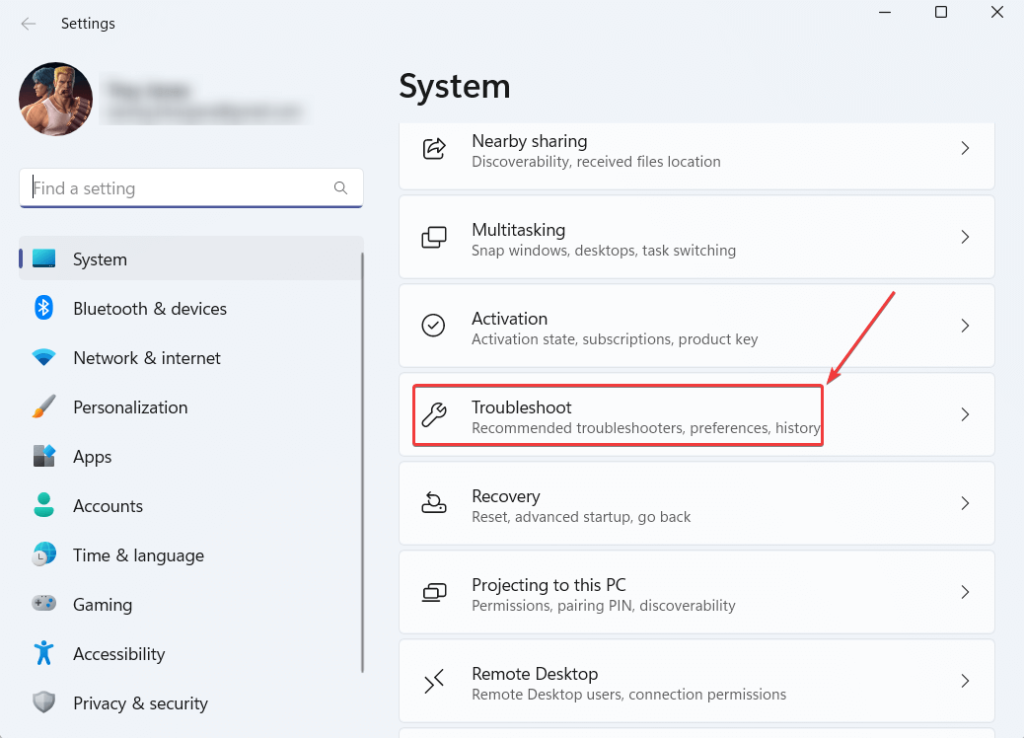Image resolution: width=1024 pixels, height=738 pixels.
Task: Select Personalization in the sidebar
Action: click(x=130, y=407)
